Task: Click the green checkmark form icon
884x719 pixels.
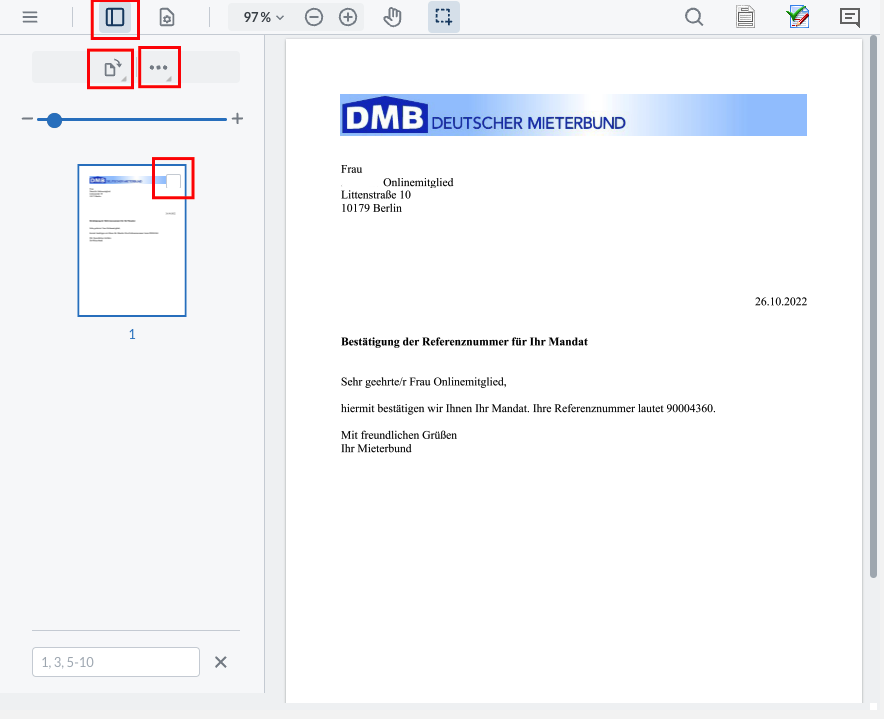Action: 797,17
